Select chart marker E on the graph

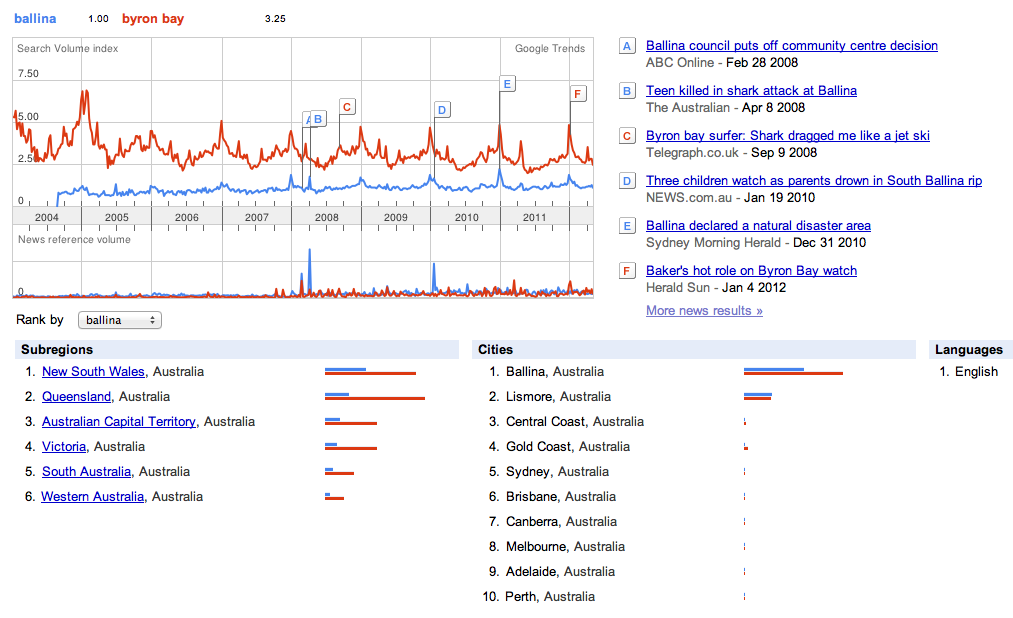507,84
